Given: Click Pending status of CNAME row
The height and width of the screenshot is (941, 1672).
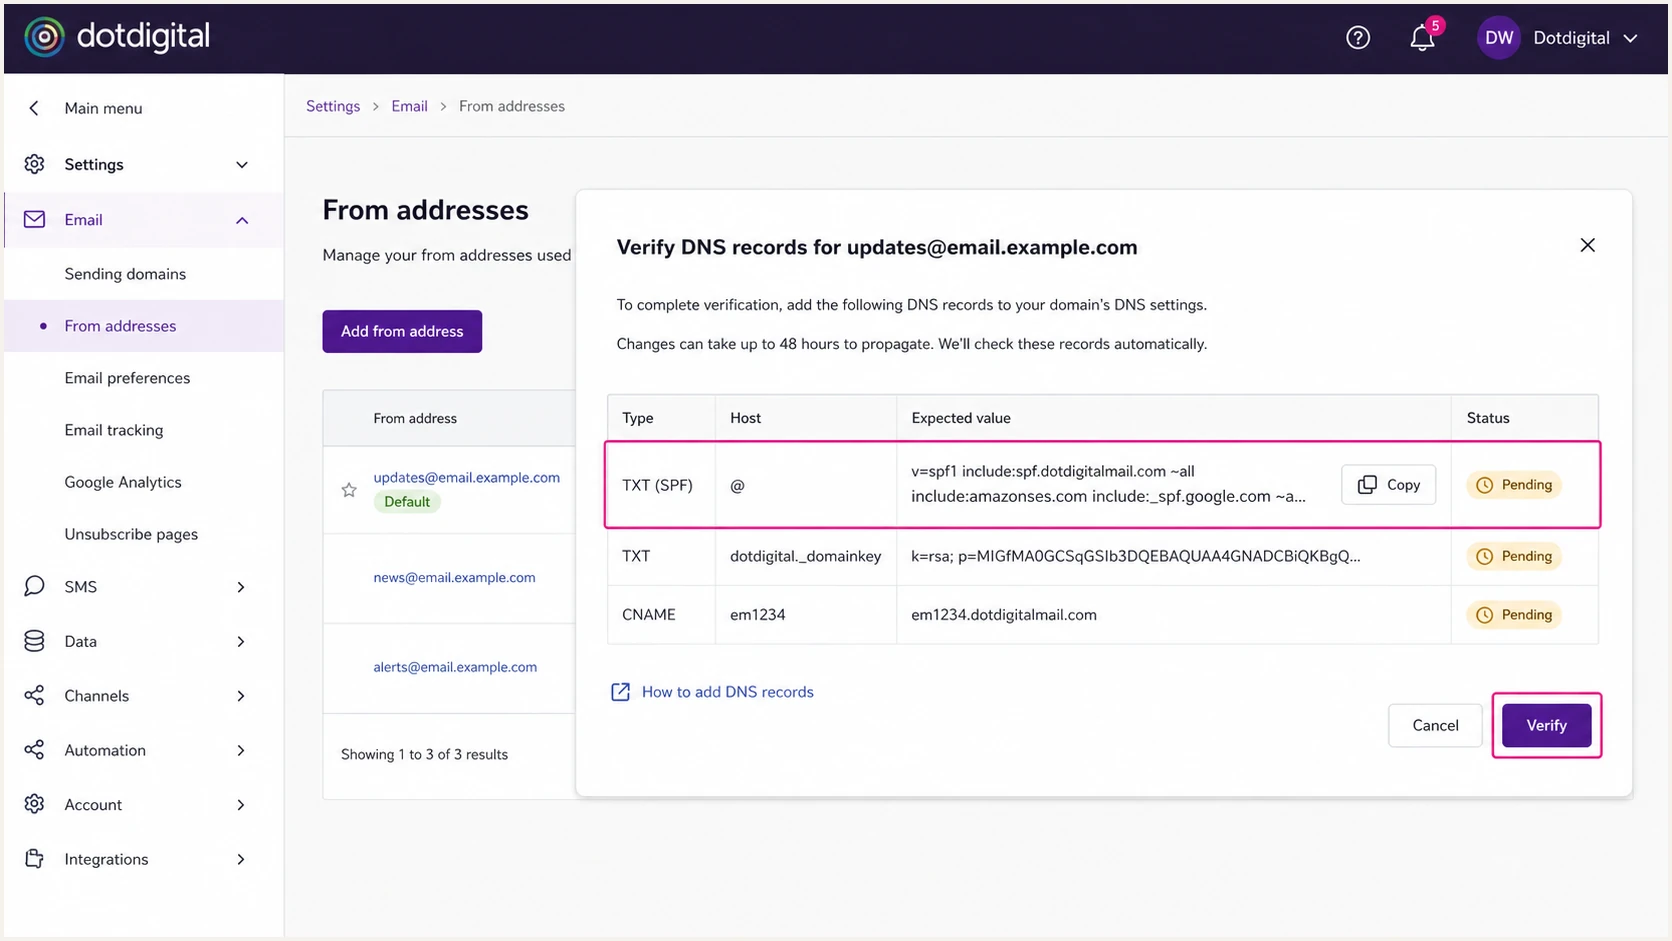Looking at the screenshot, I should coord(1514,615).
